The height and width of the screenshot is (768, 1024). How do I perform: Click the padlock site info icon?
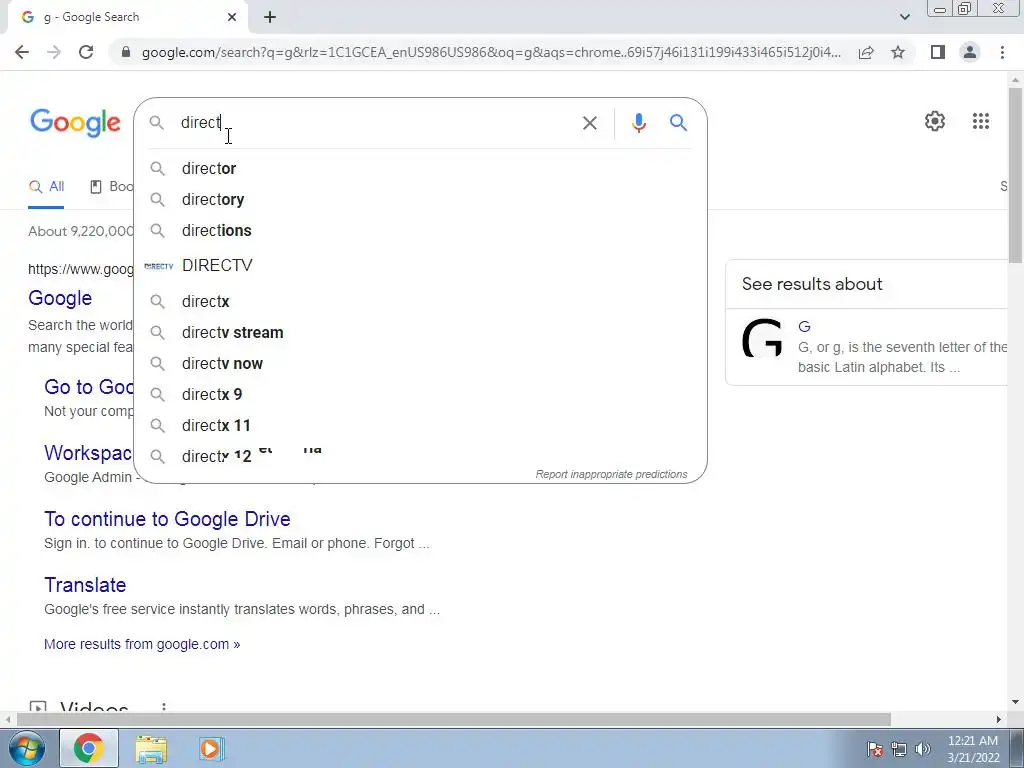coord(126,52)
